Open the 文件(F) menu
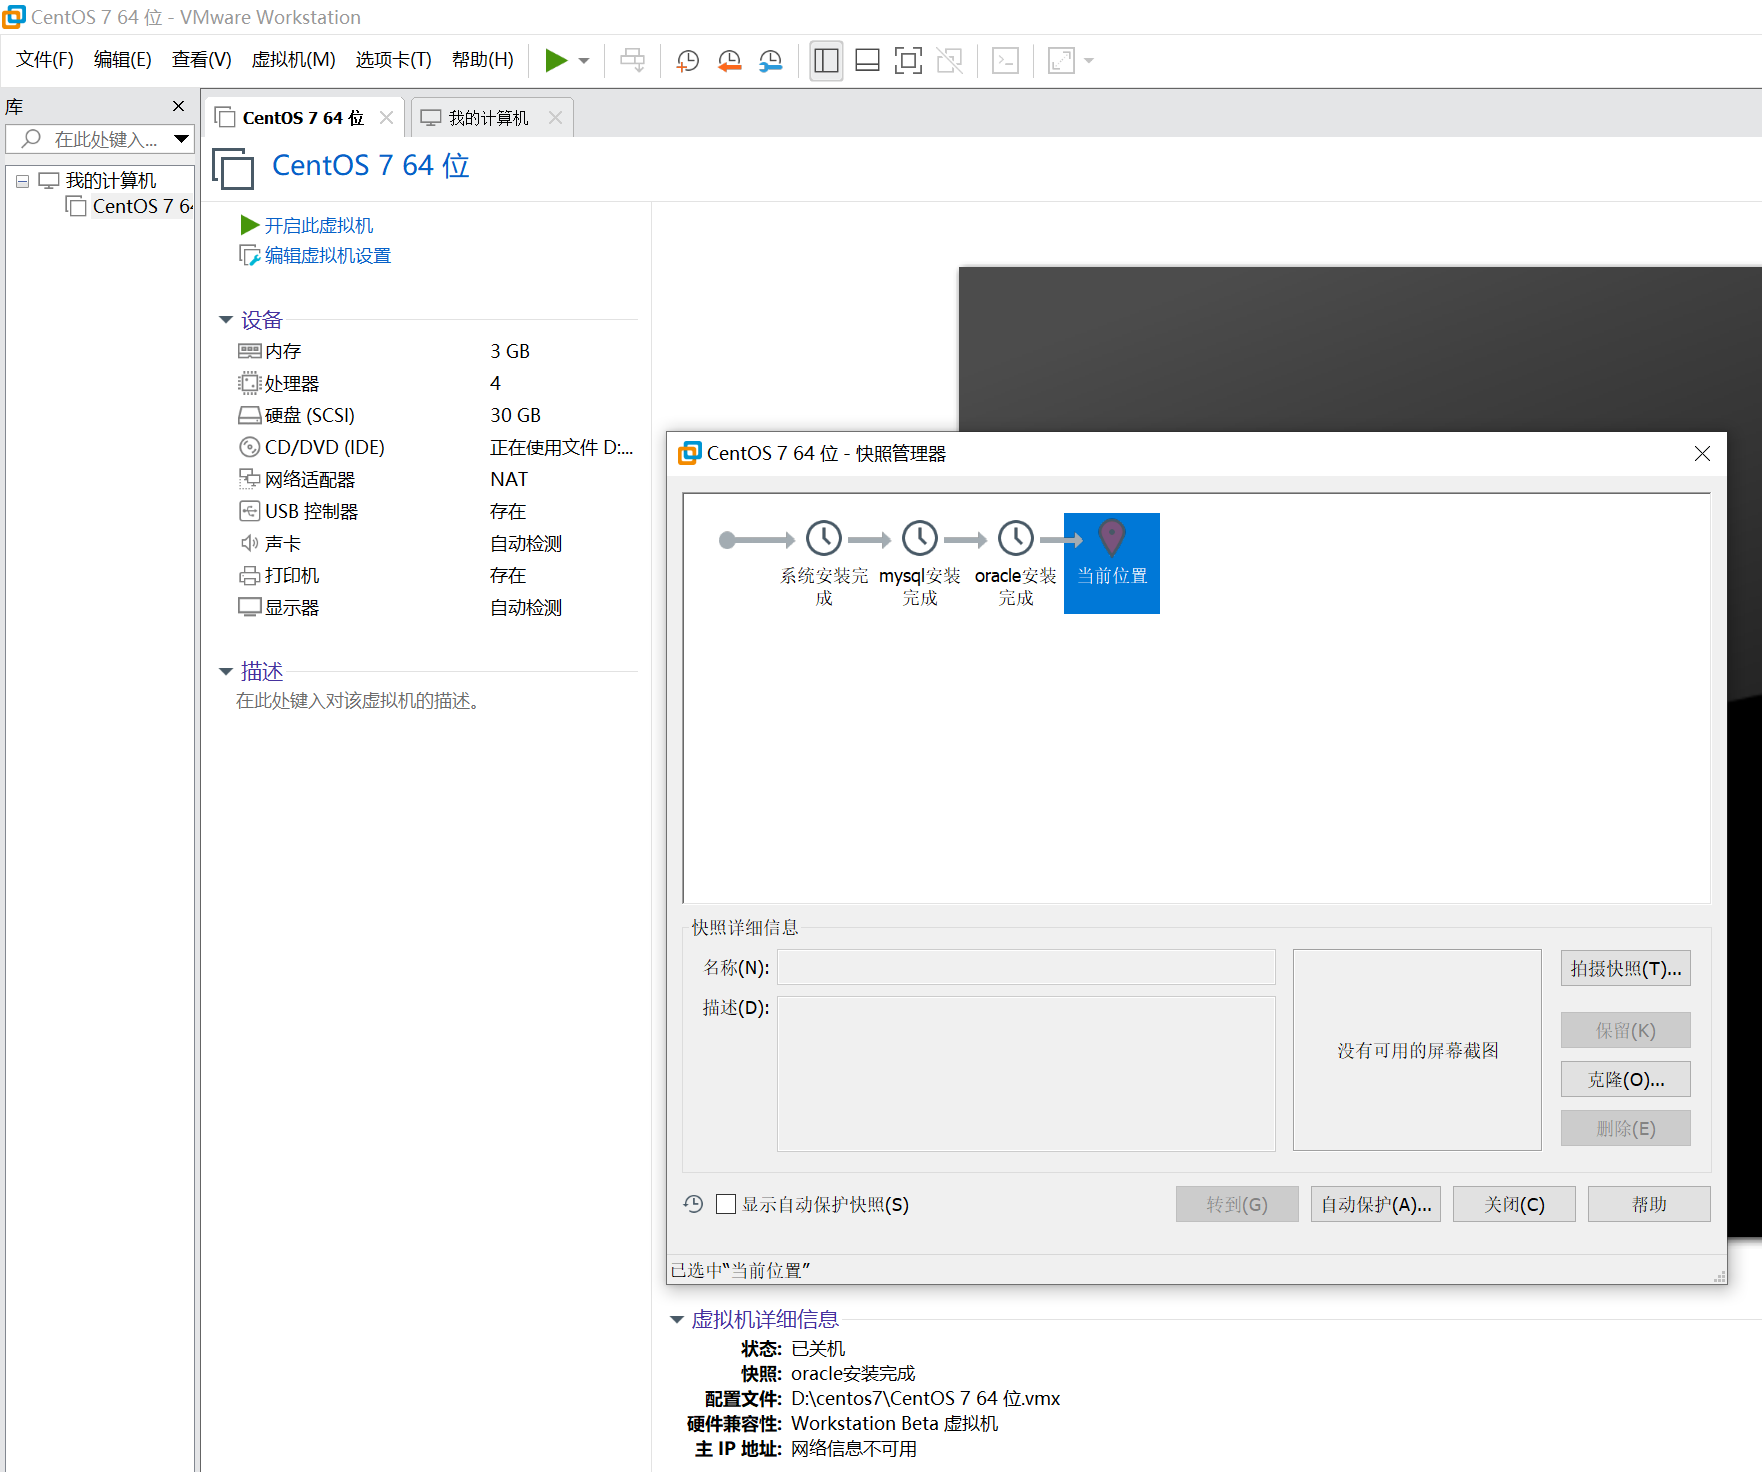 point(45,60)
